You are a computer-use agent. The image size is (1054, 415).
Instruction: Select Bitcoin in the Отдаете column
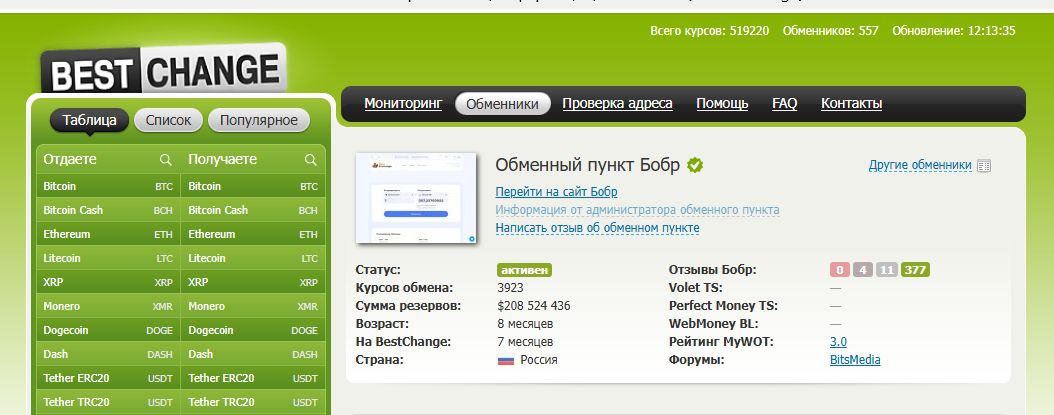pyautogui.click(x=108, y=186)
